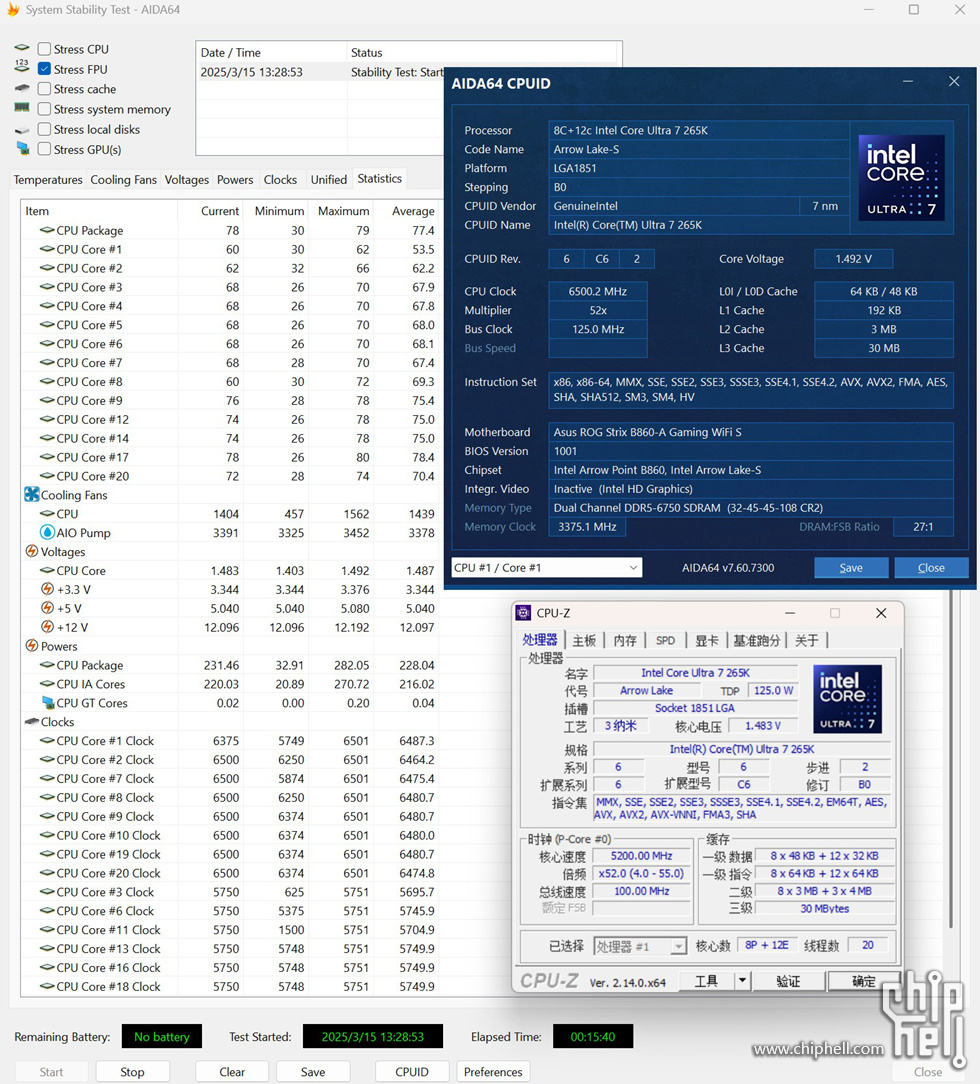The height and width of the screenshot is (1084, 980).
Task: Open the Unified tab
Action: (328, 180)
